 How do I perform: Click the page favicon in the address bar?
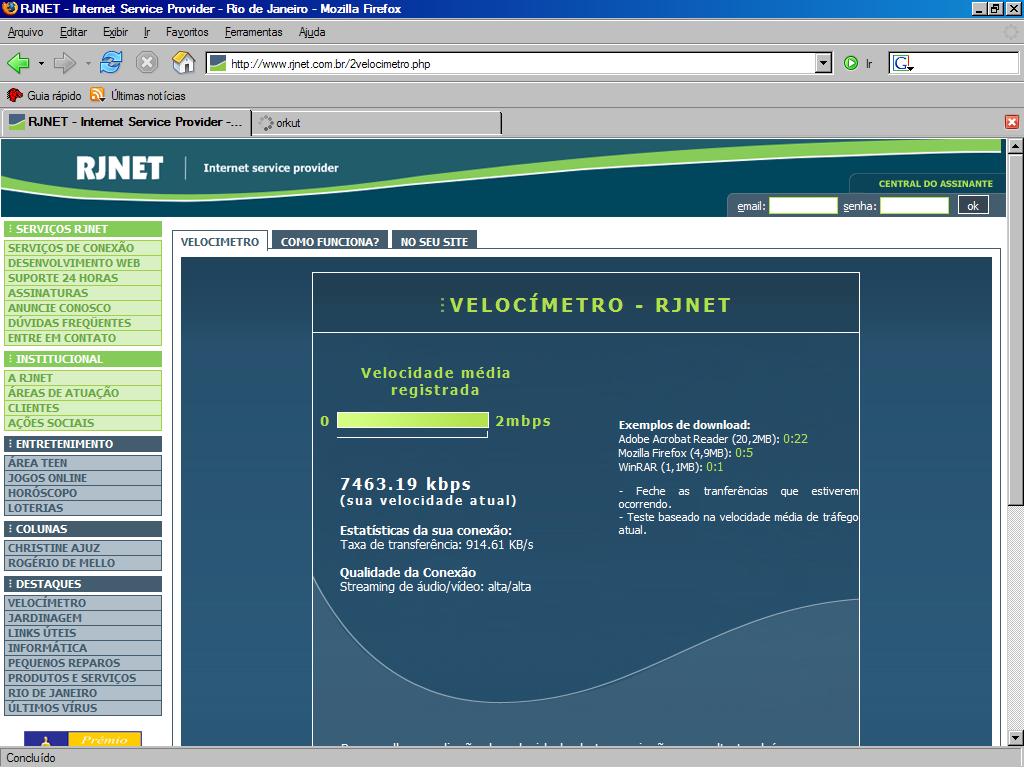pyautogui.click(x=218, y=63)
